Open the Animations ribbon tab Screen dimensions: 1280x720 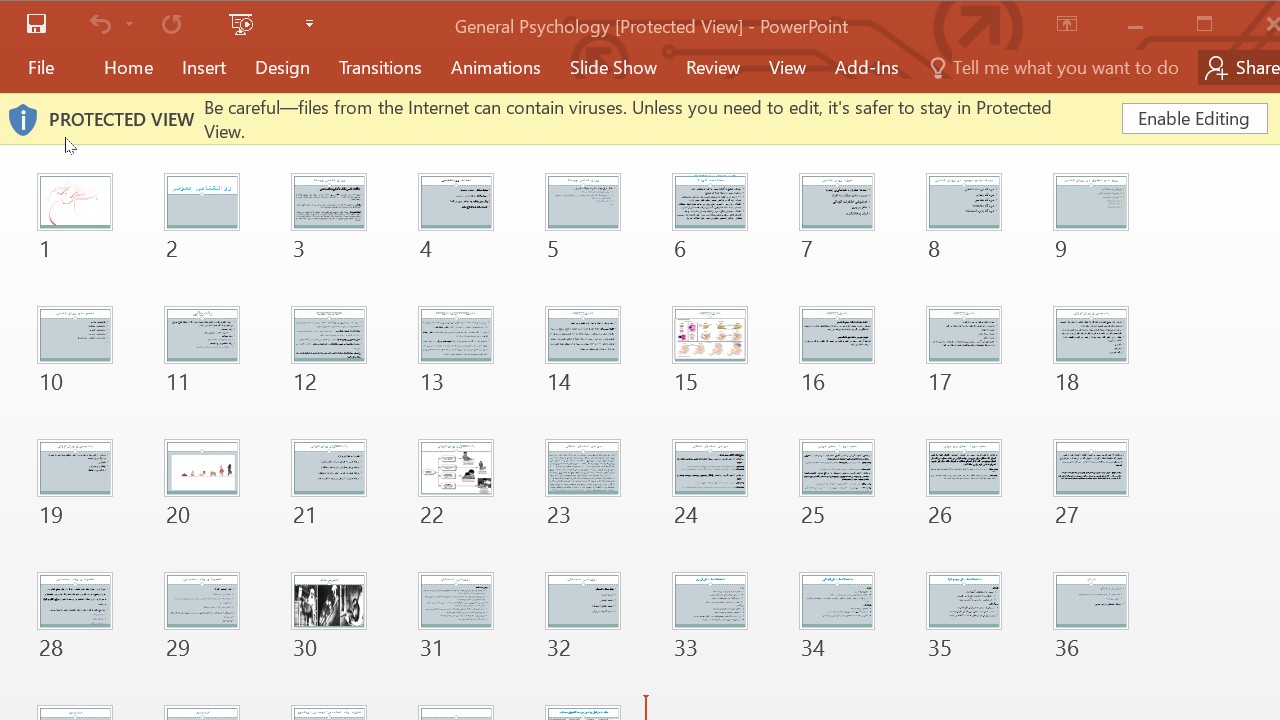click(x=495, y=68)
